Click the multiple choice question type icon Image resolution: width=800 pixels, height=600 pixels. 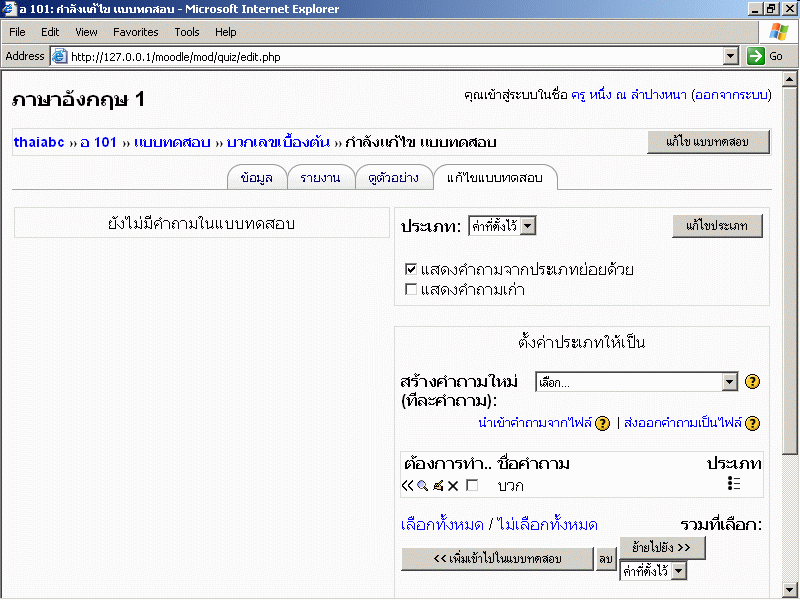click(x=734, y=484)
